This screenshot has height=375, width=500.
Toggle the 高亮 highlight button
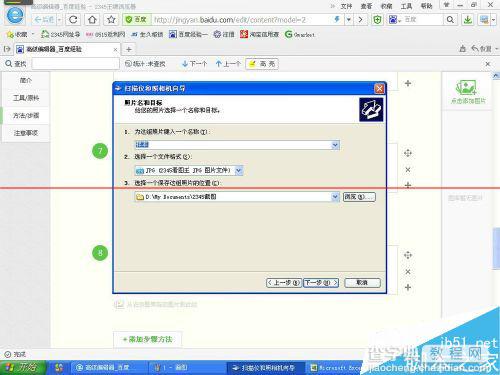pos(262,63)
